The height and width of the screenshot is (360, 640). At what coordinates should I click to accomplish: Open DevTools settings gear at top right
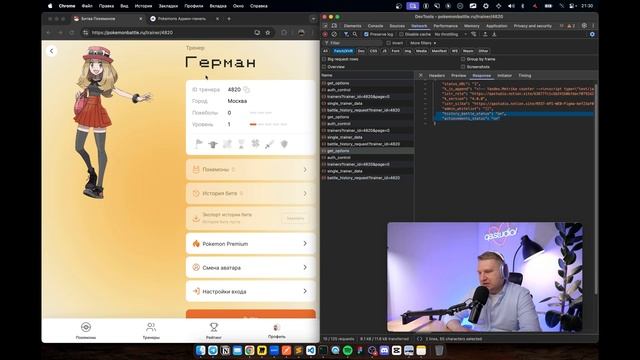tap(584, 26)
